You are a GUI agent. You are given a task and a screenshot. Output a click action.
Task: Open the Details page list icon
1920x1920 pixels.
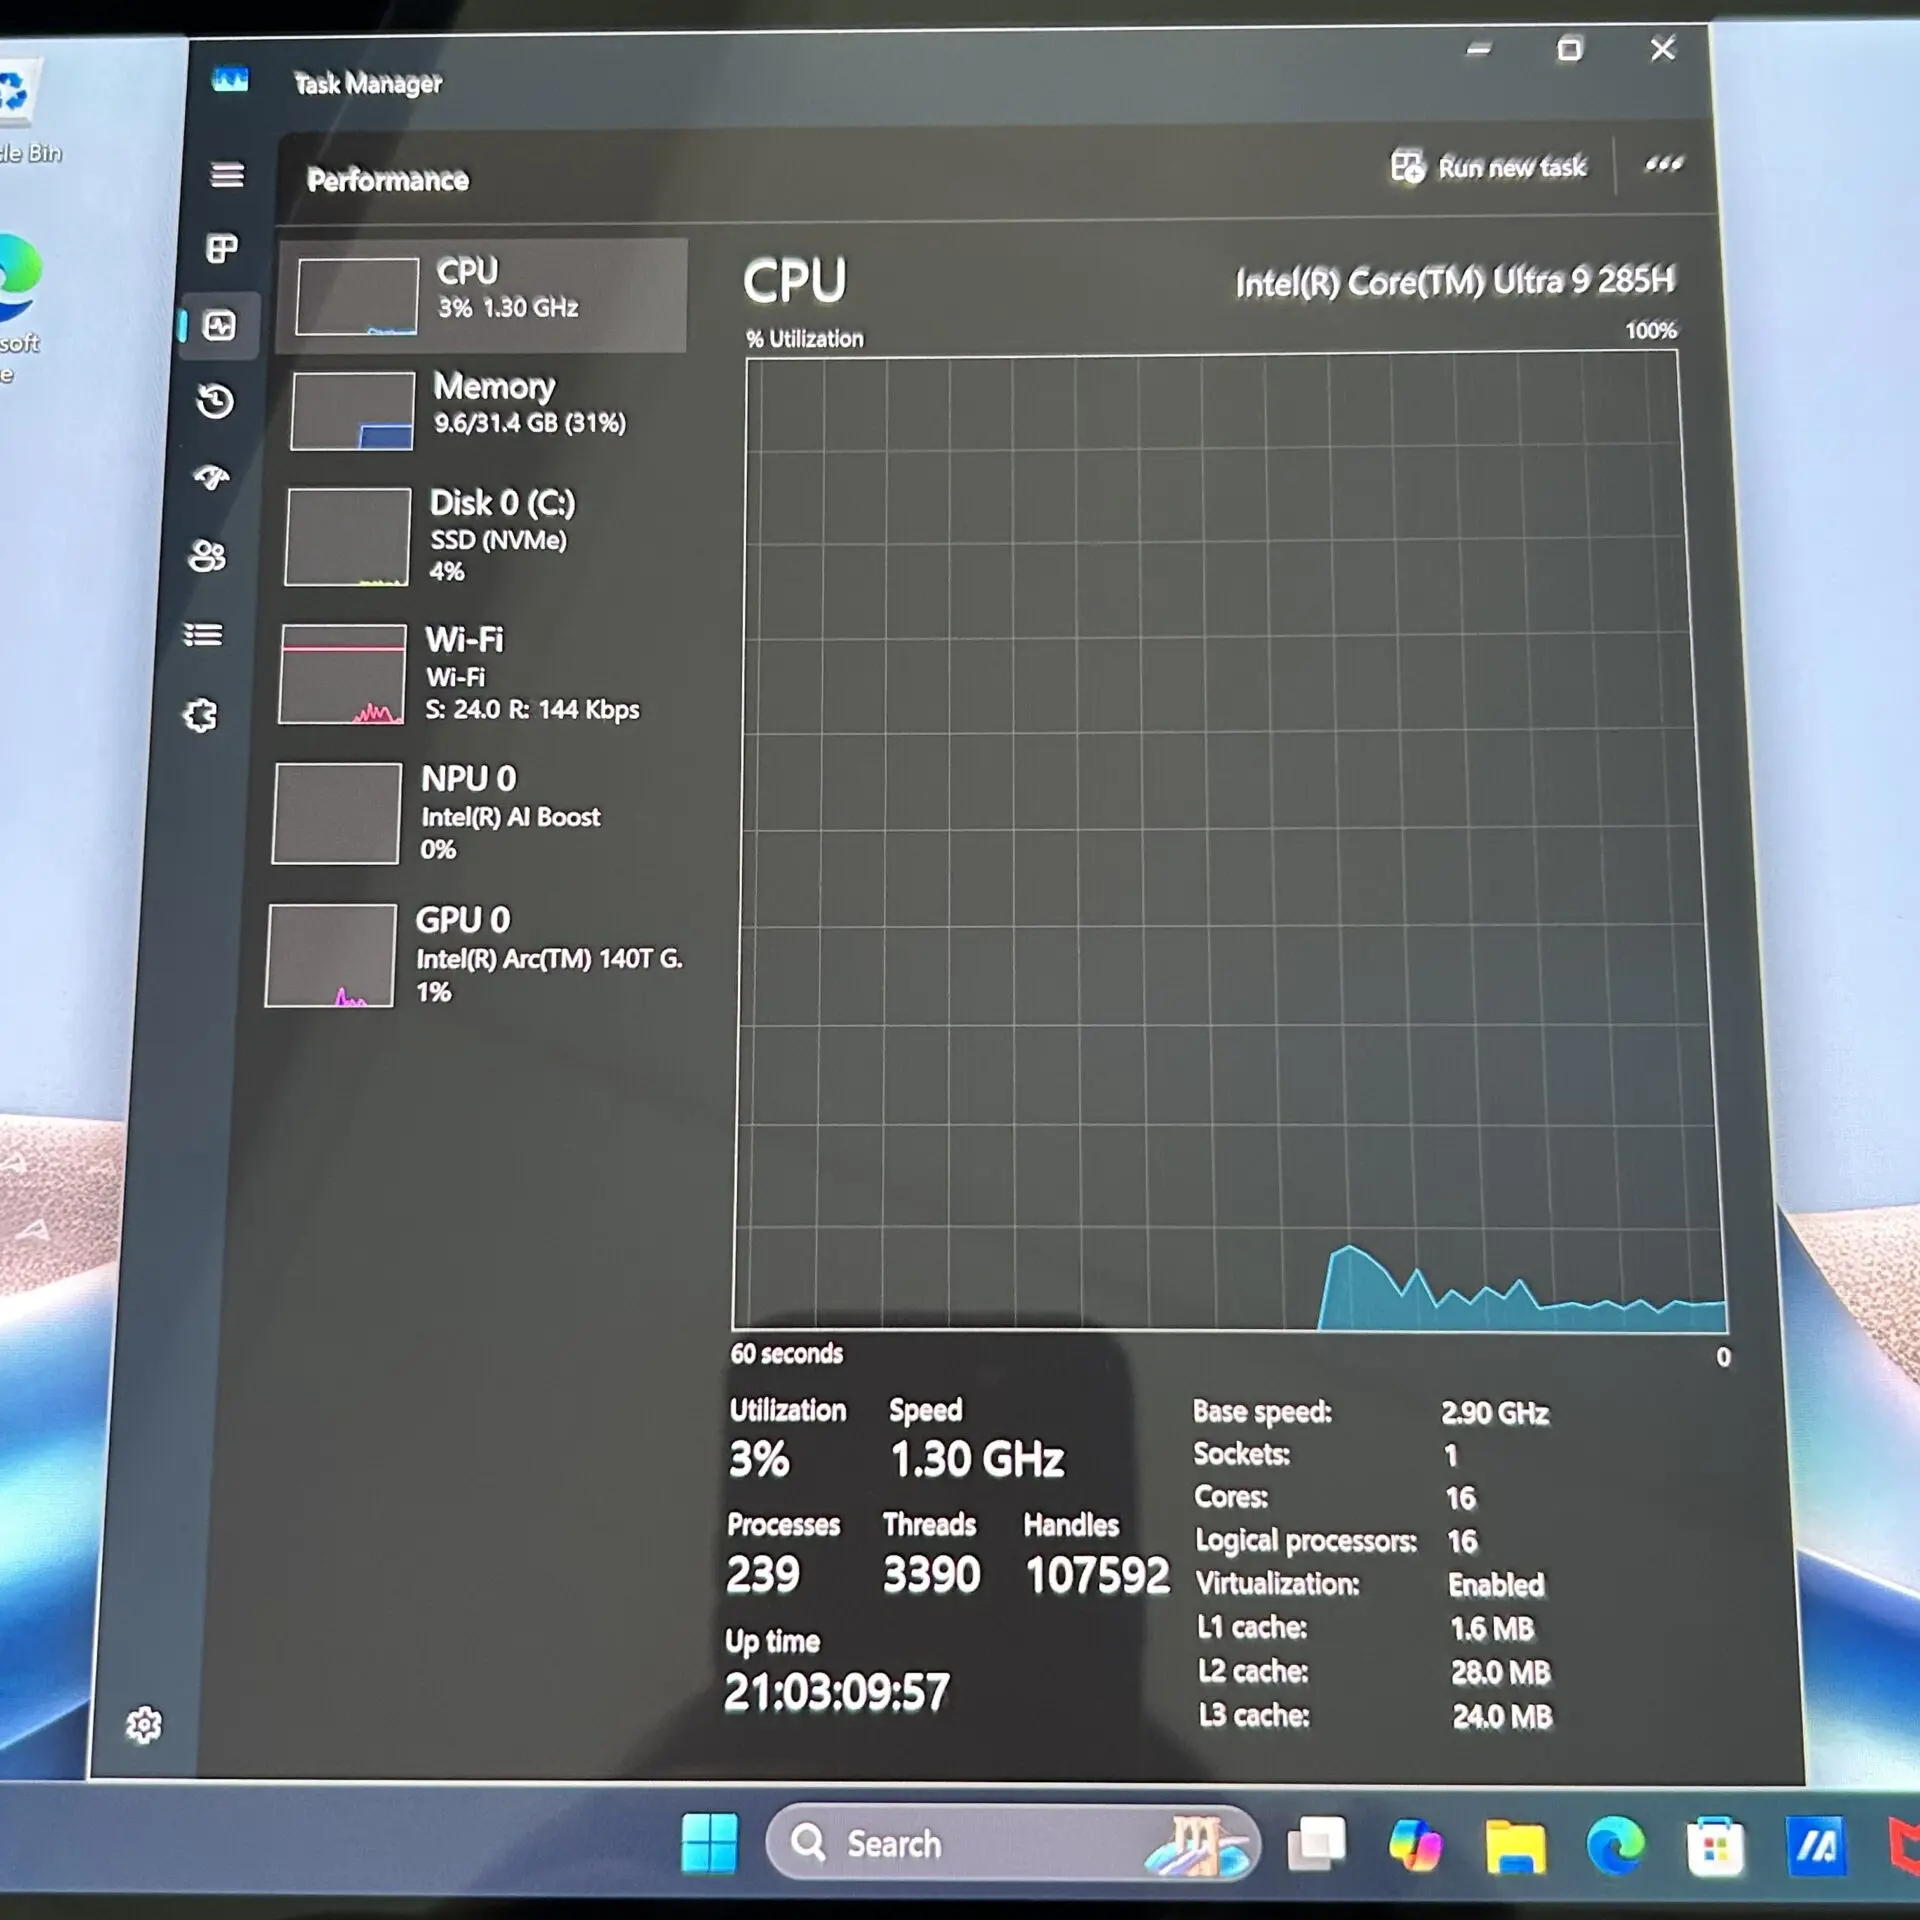coord(203,634)
